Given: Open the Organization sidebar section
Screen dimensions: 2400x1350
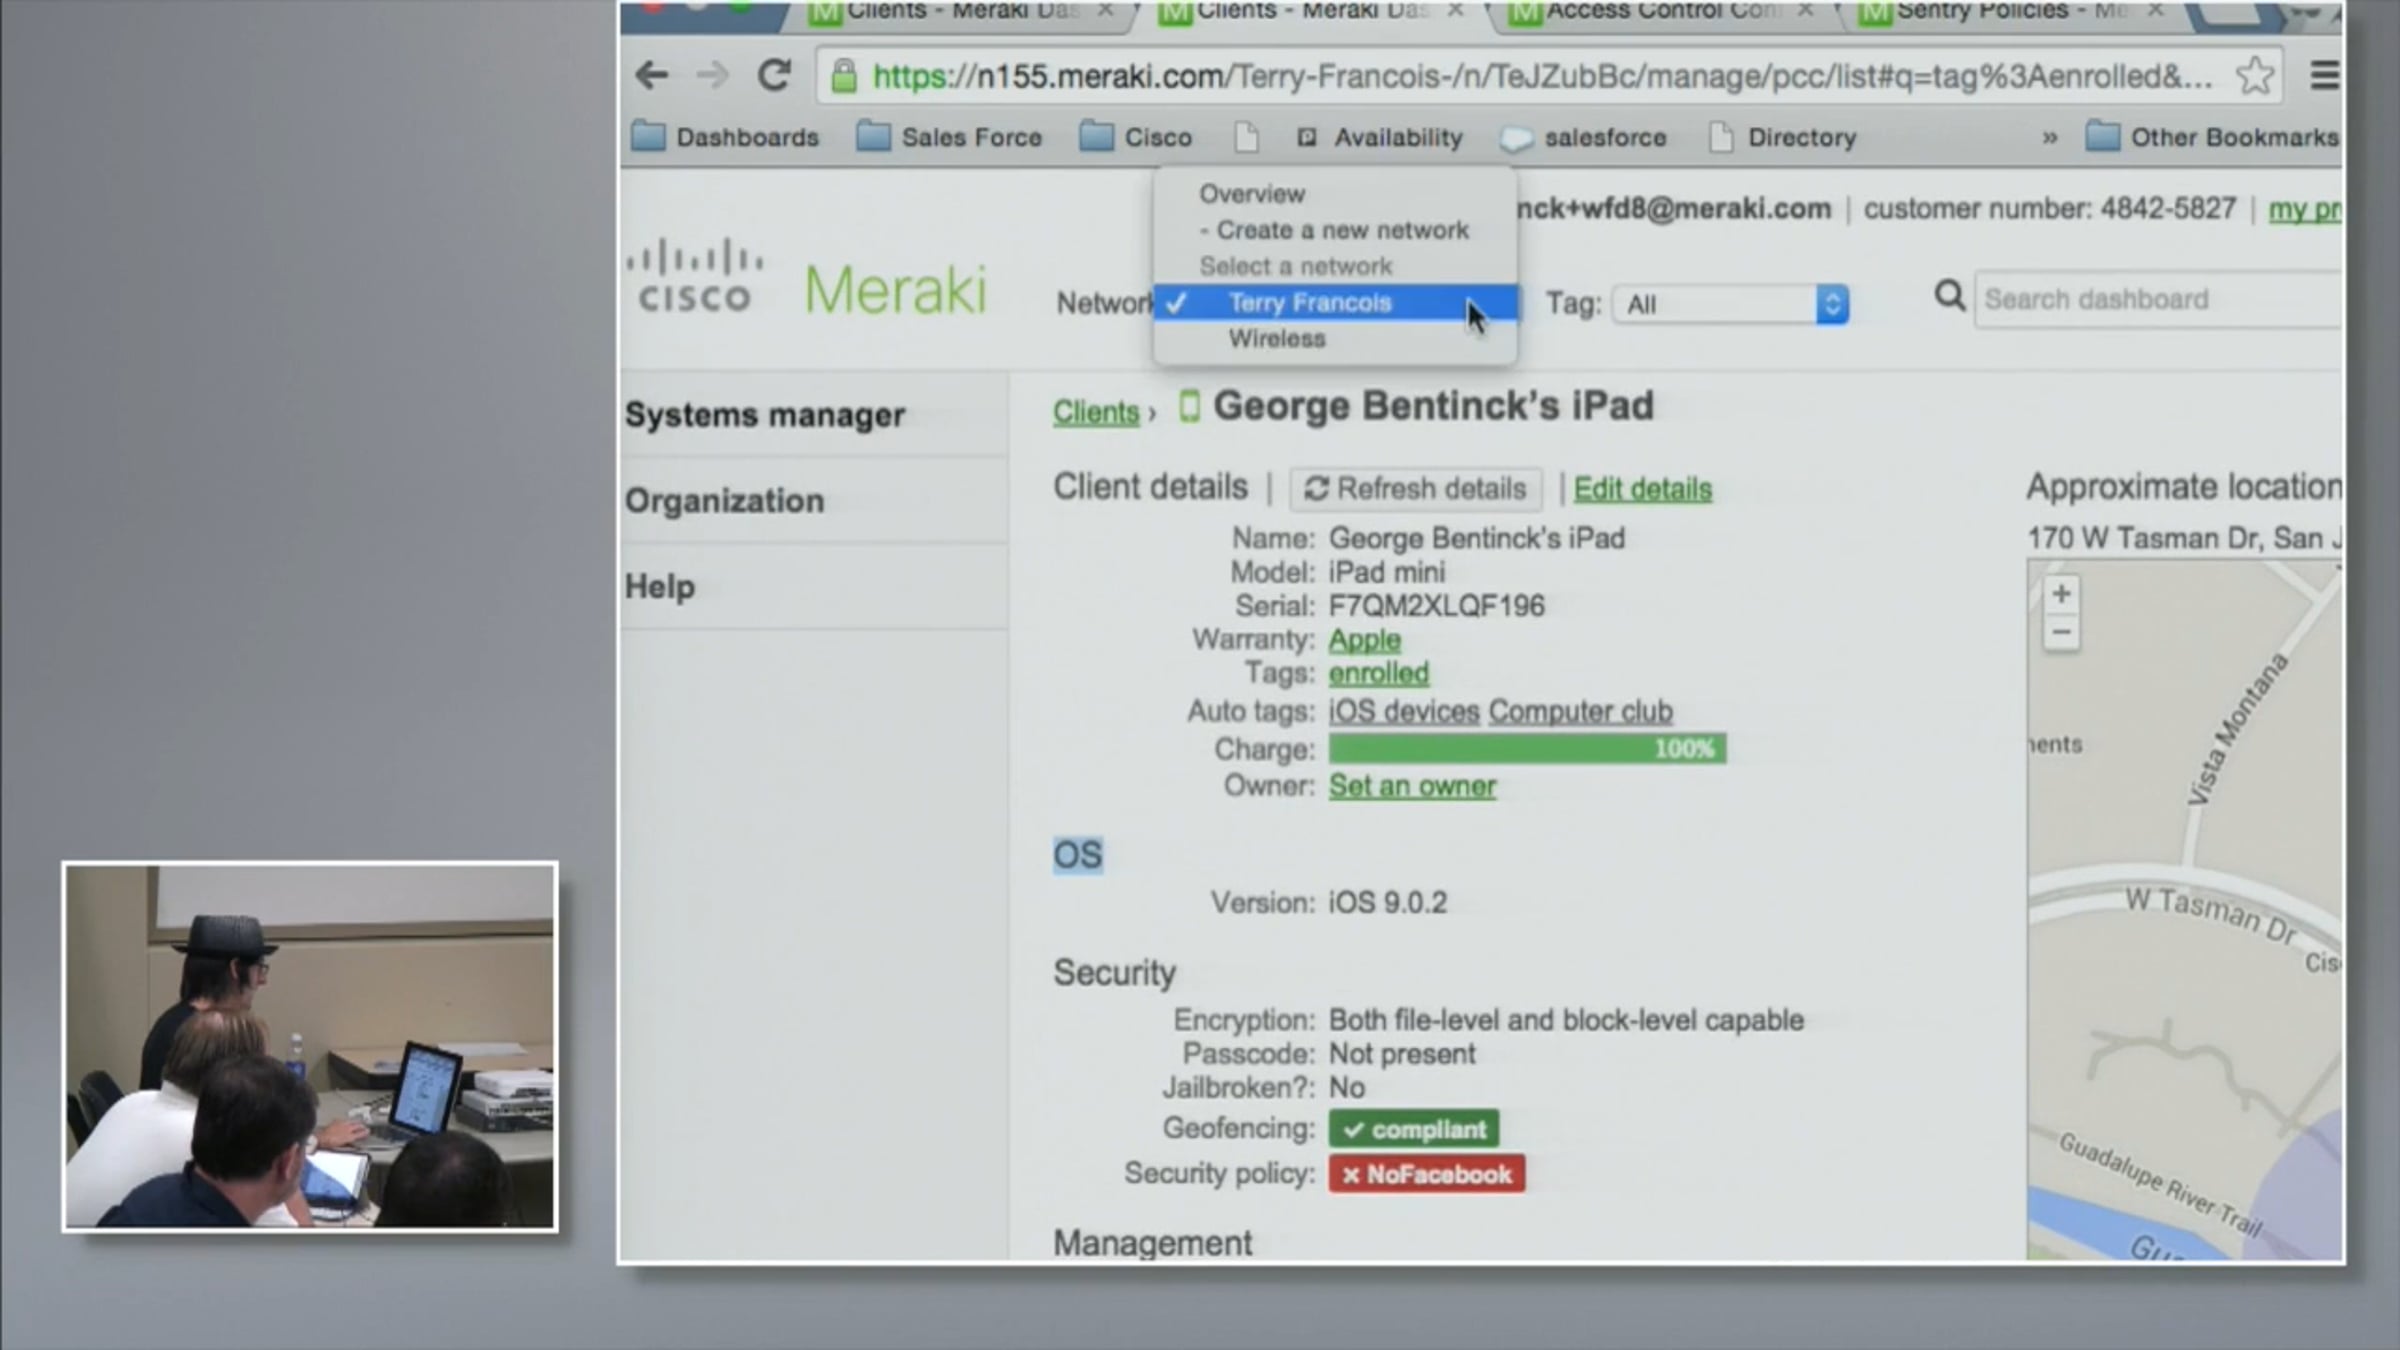Looking at the screenshot, I should [x=725, y=500].
